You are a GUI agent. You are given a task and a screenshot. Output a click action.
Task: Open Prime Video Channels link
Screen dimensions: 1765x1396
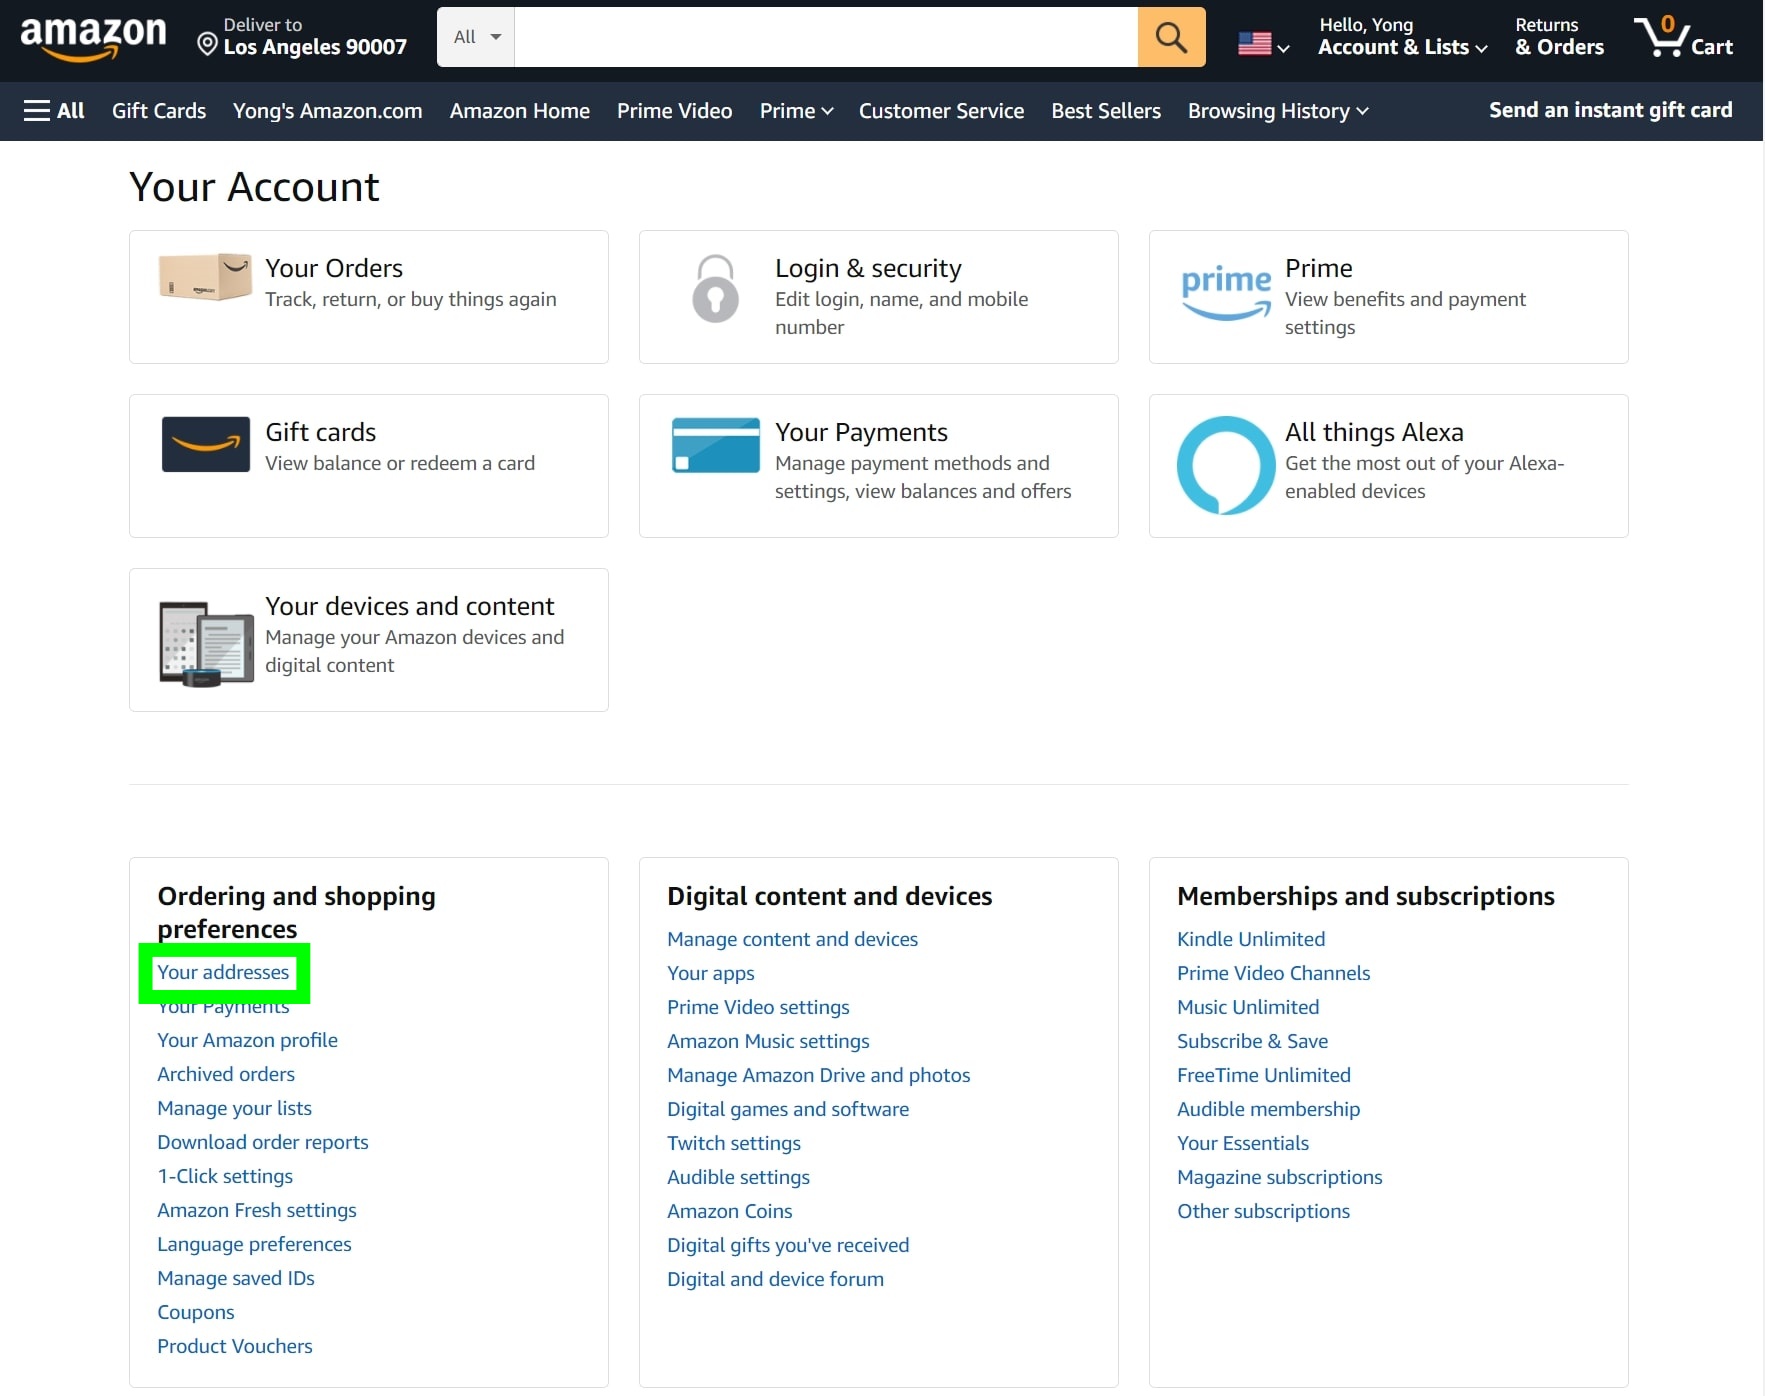pyautogui.click(x=1273, y=973)
